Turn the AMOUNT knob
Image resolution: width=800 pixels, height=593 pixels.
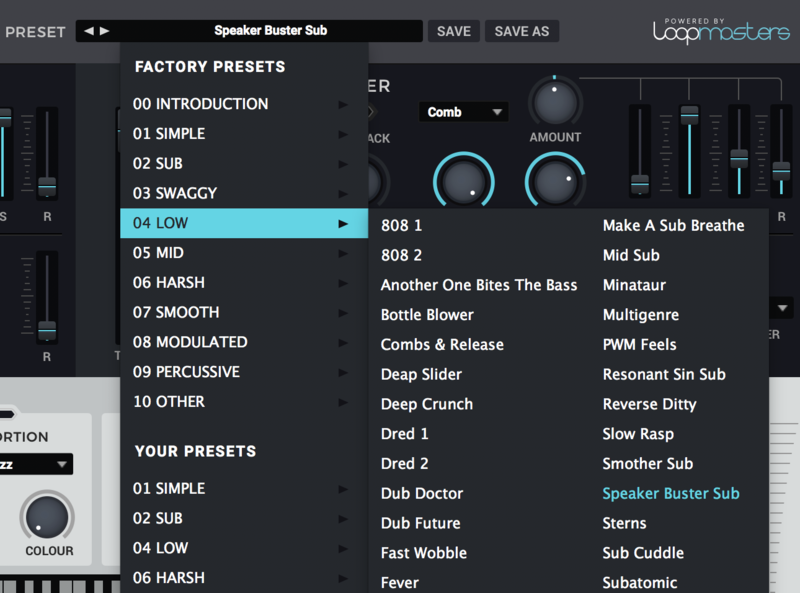[555, 100]
